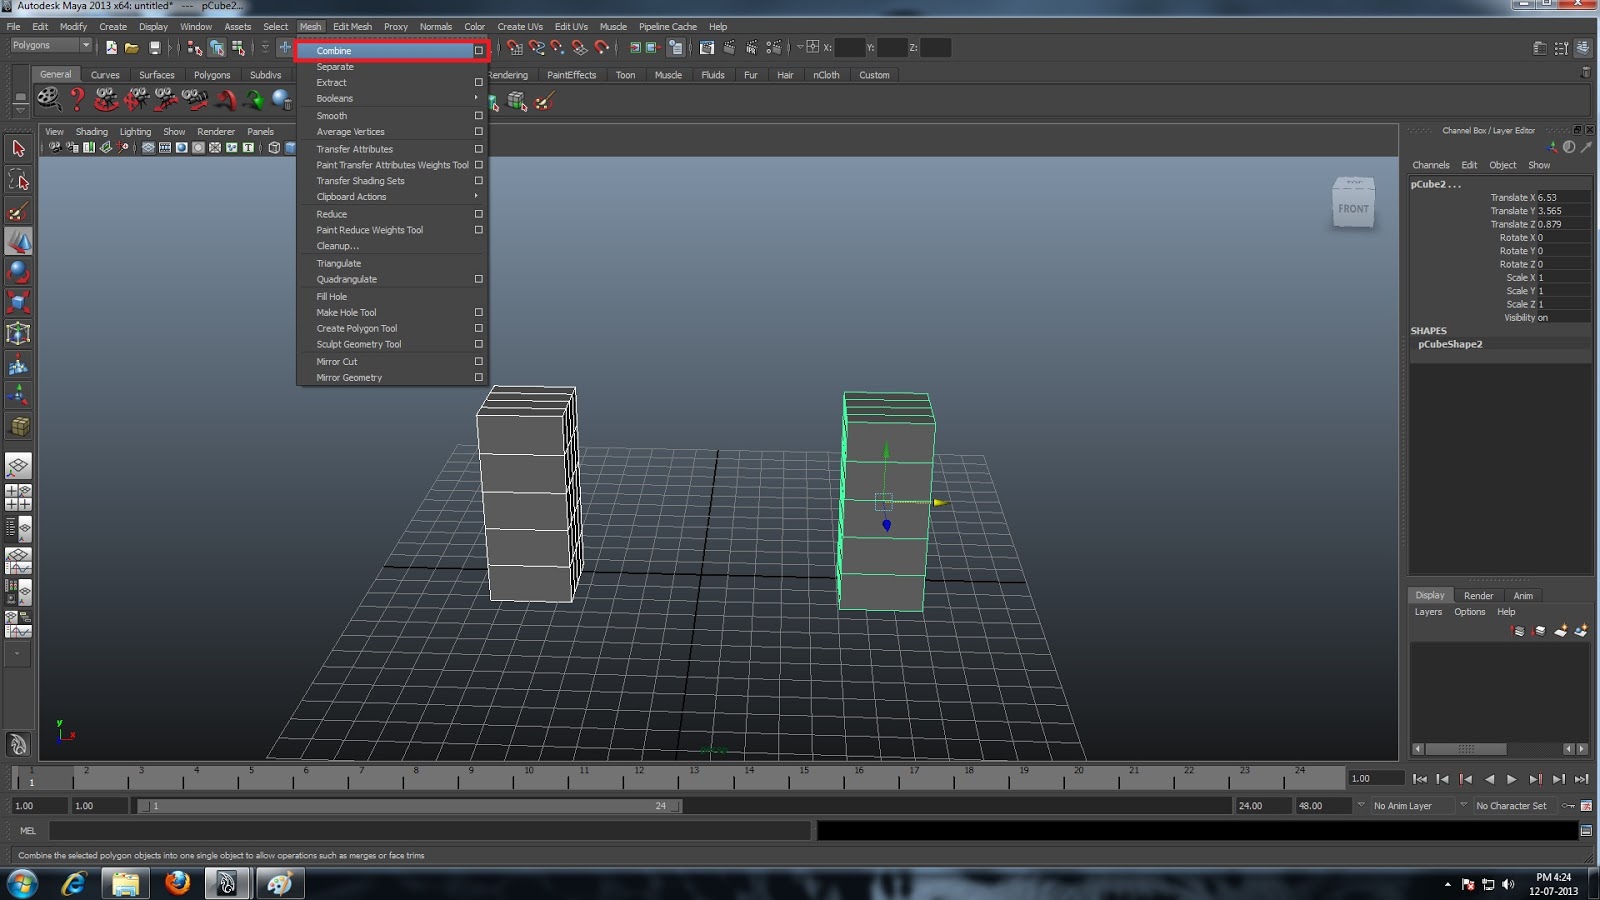Select the Rotate tool in the toolbox
Screen dimensions: 1600x900
click(x=18, y=272)
